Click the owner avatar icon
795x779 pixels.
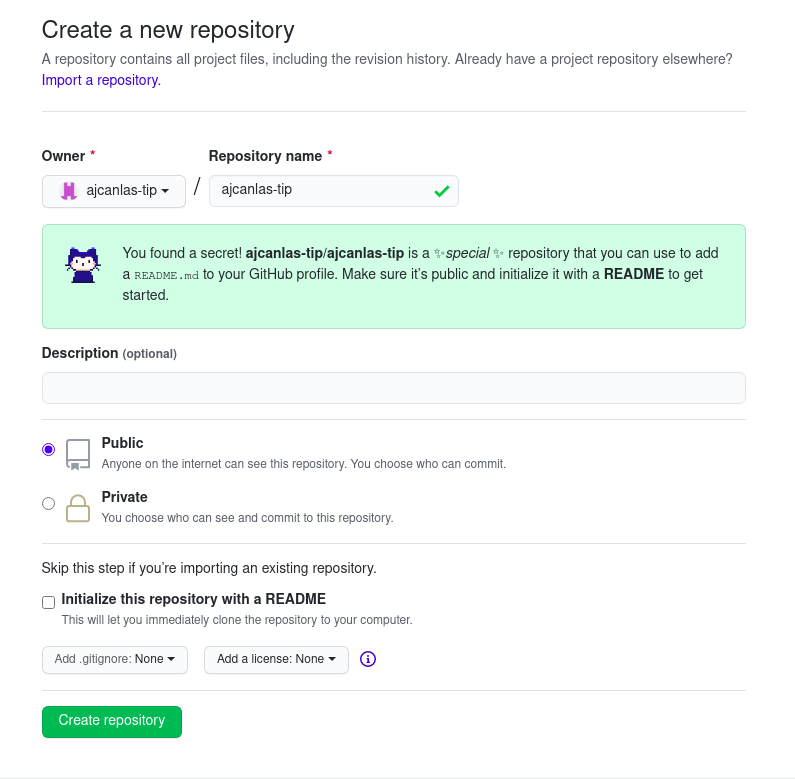[69, 191]
